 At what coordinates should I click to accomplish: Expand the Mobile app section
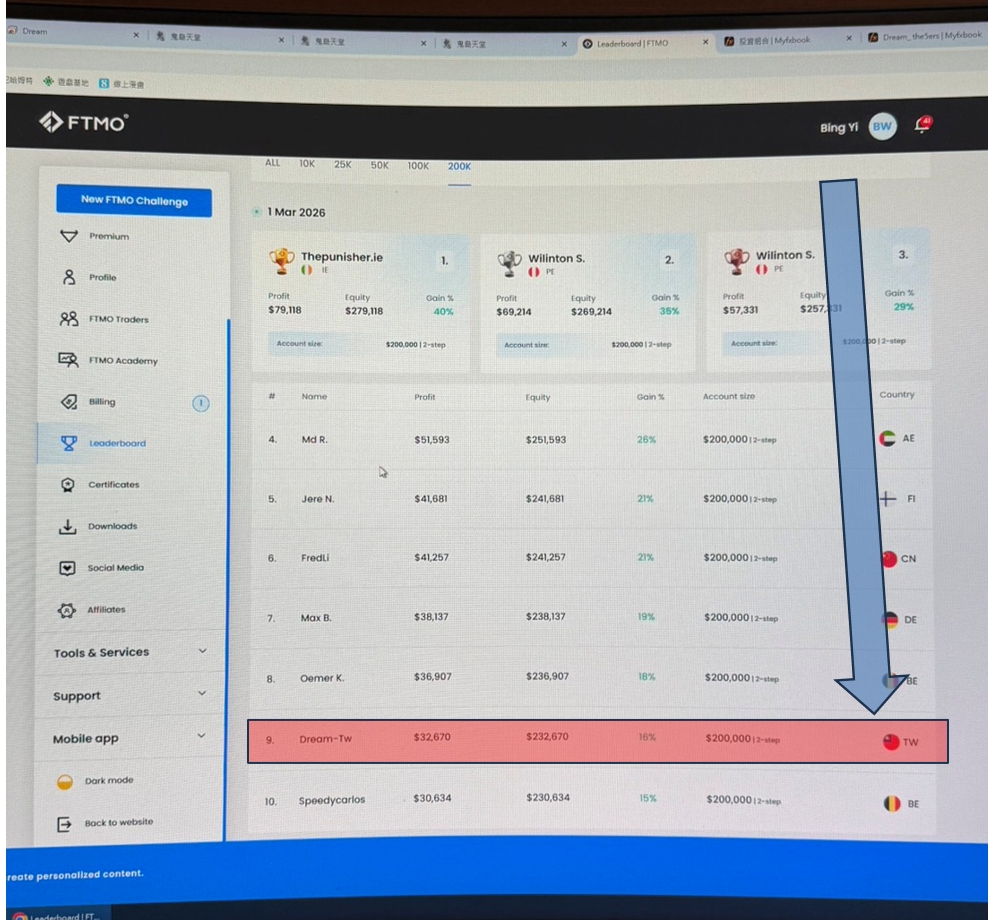click(130, 738)
